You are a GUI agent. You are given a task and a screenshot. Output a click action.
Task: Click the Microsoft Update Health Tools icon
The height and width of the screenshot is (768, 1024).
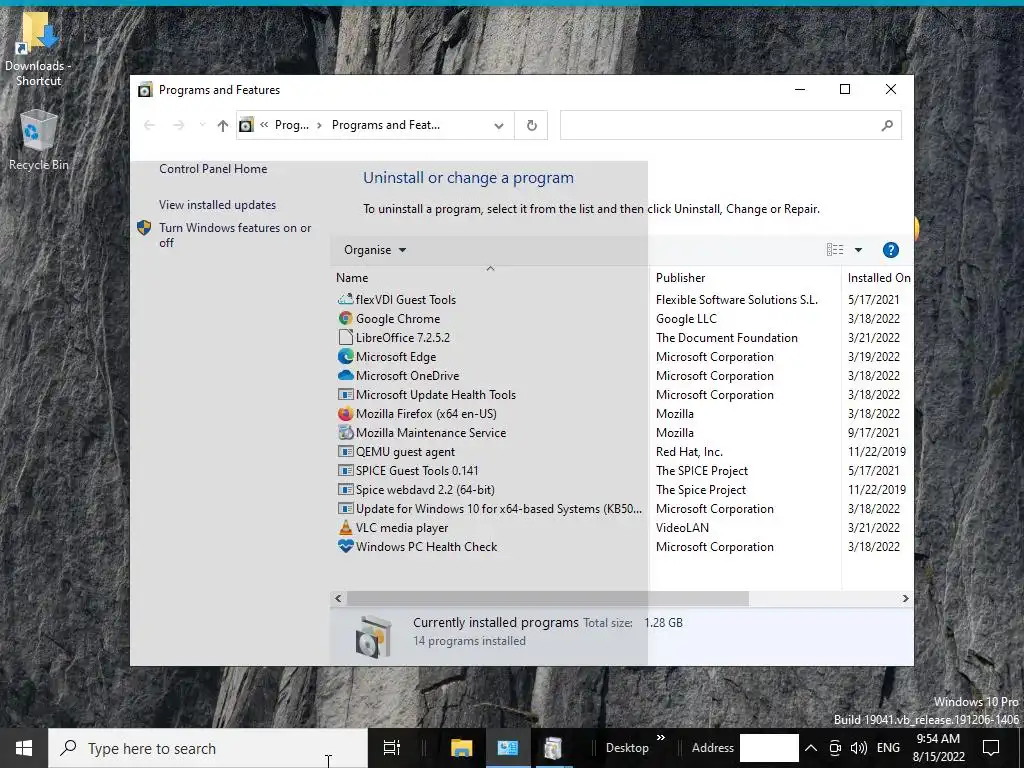click(345, 394)
